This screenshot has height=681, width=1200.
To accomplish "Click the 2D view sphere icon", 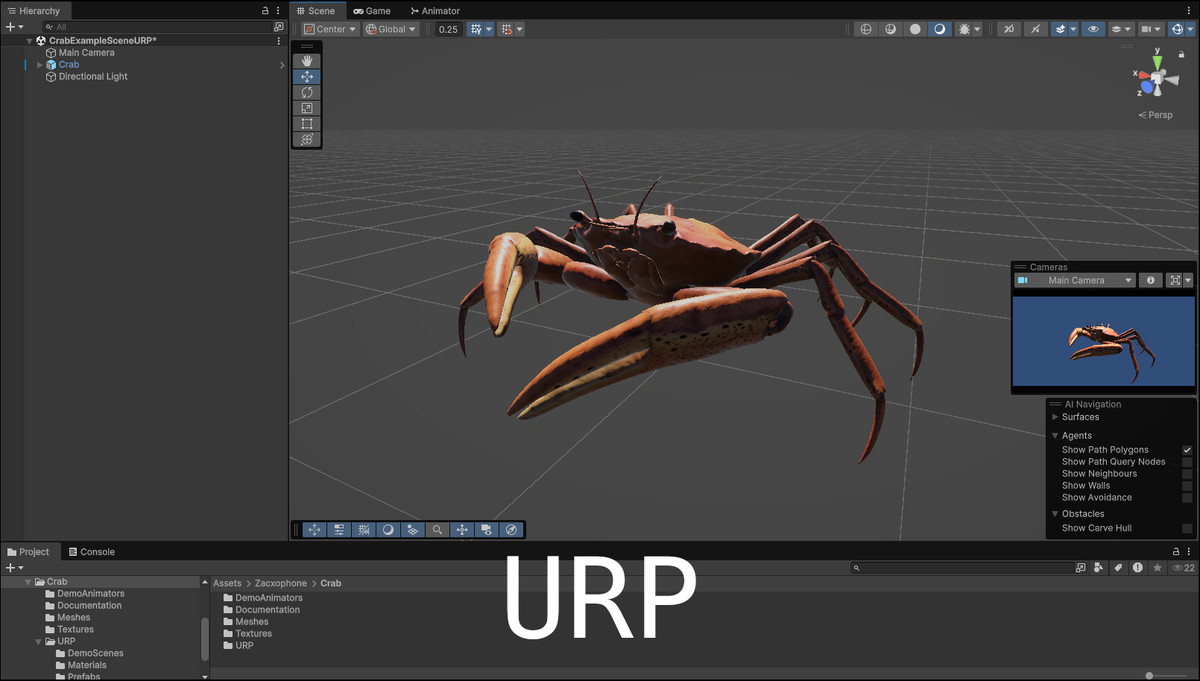I will (x=866, y=29).
